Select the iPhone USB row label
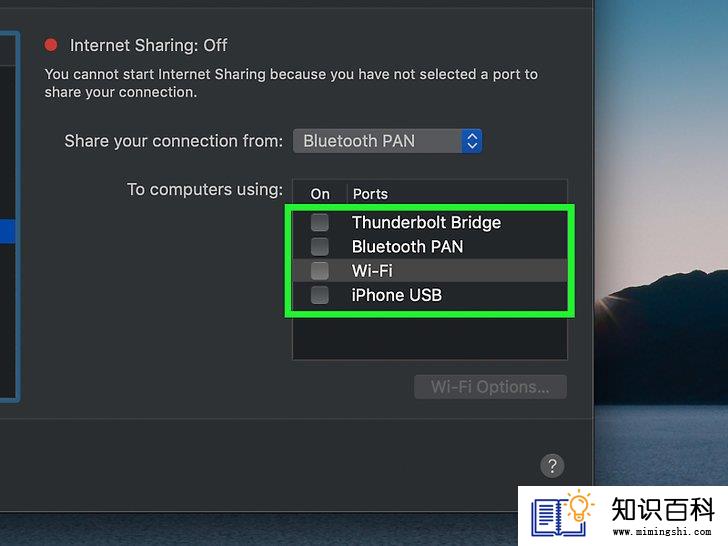This screenshot has height=546, width=728. point(396,295)
